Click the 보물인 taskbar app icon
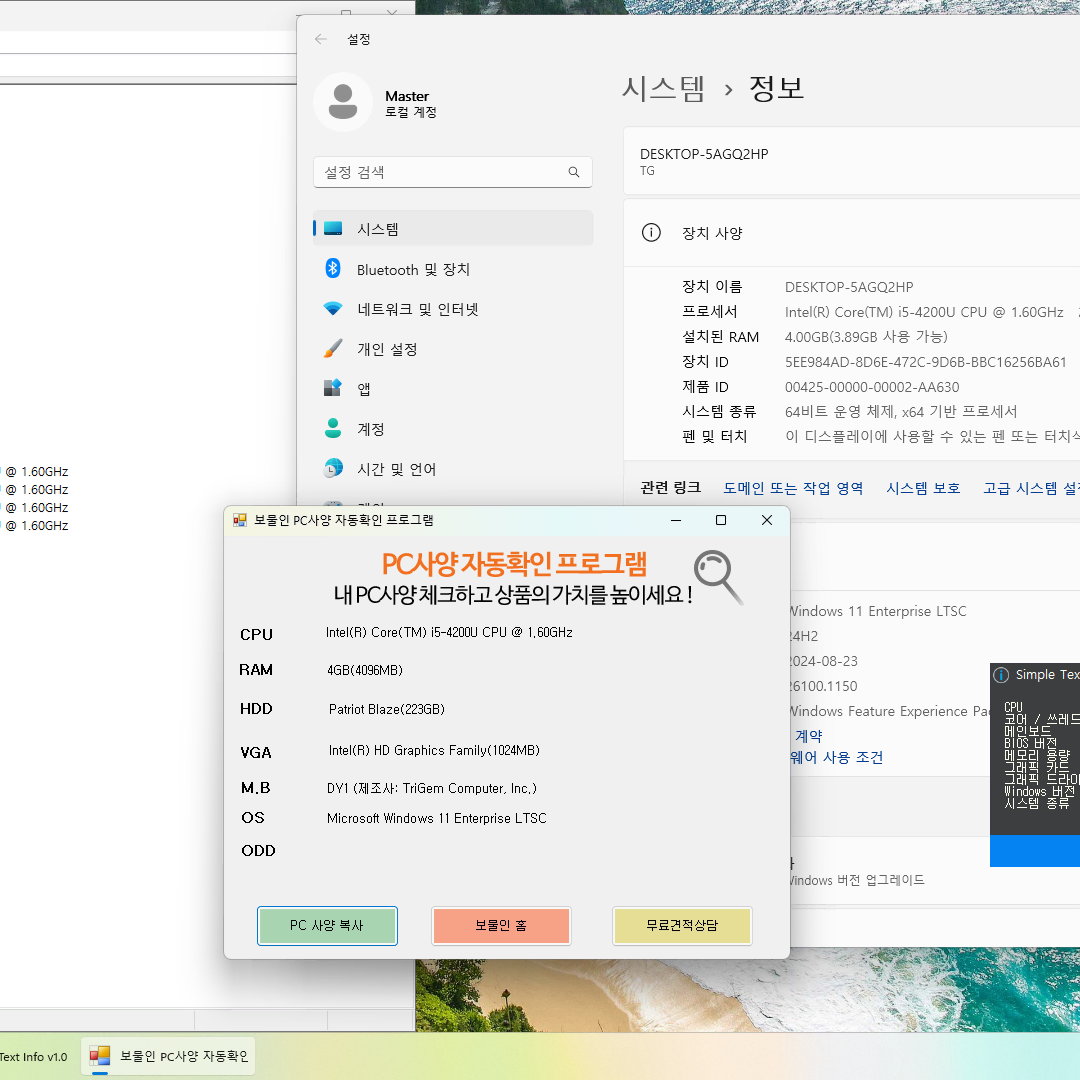This screenshot has width=1080, height=1080. click(100, 1056)
